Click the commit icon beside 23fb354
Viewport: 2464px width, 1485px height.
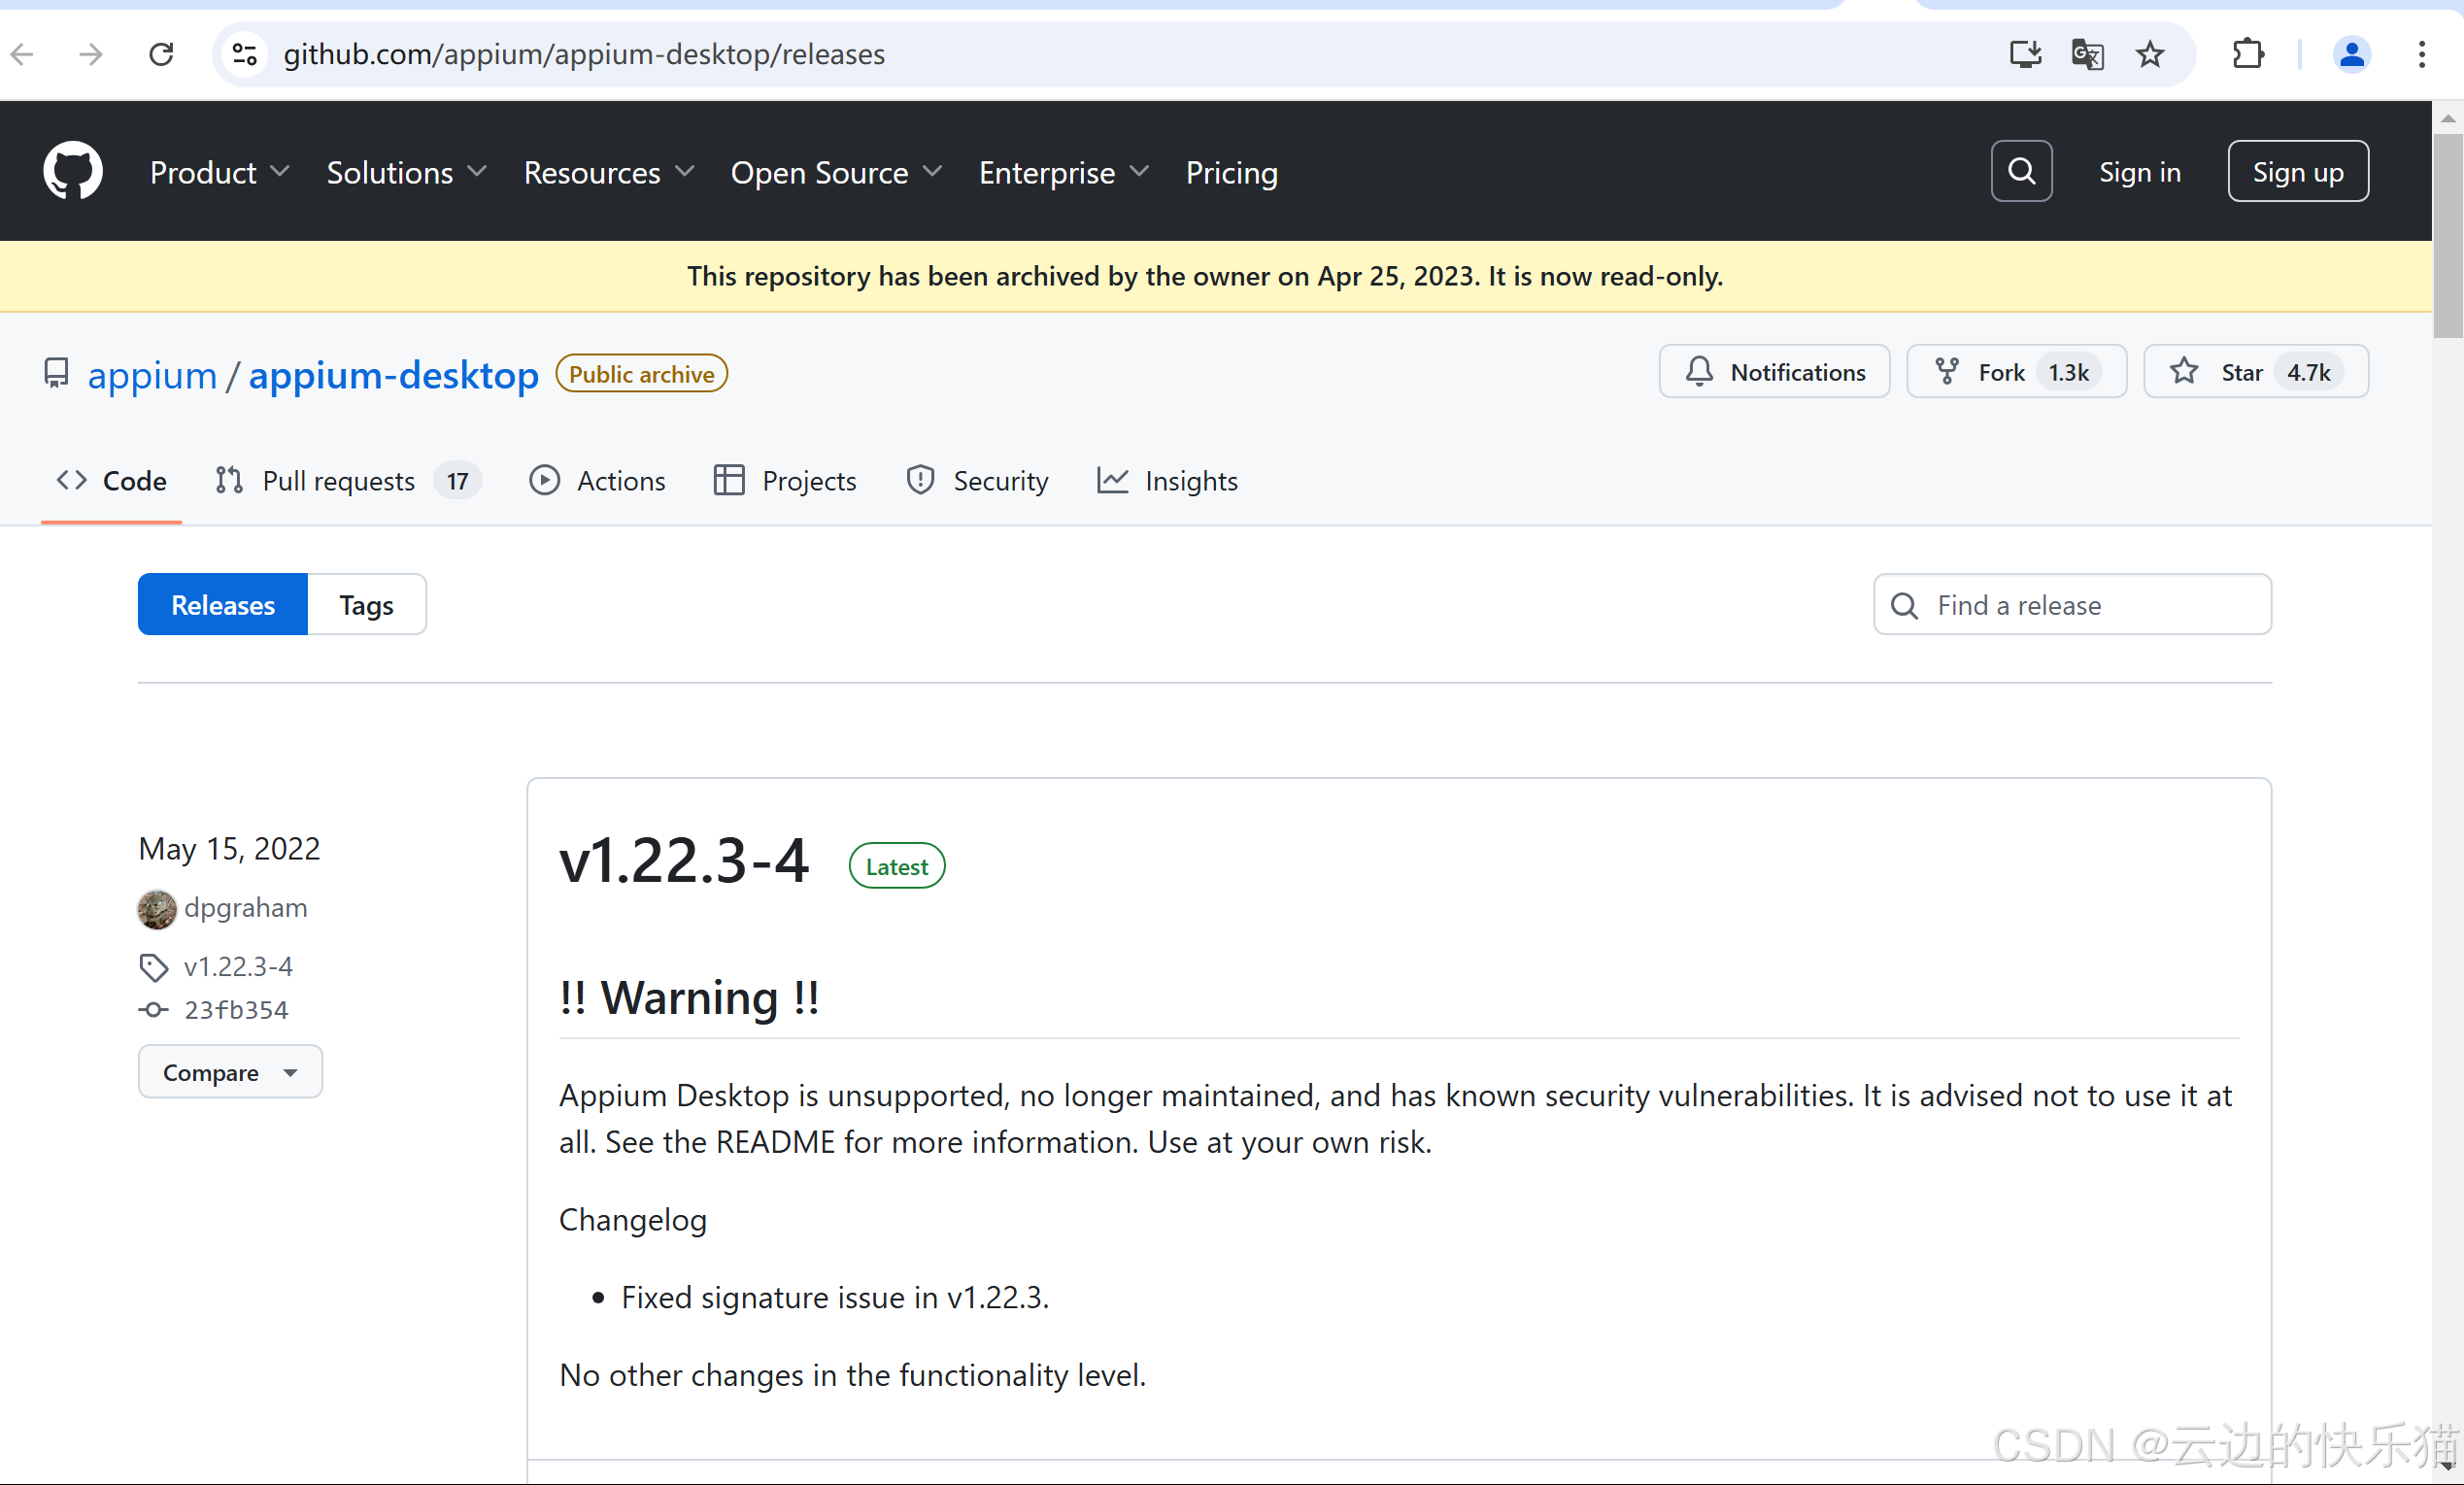153,1010
